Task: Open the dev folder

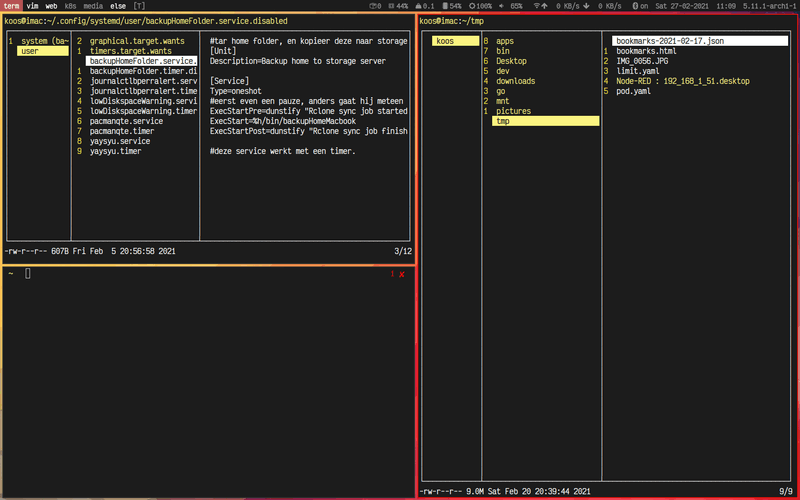Action: (503, 71)
